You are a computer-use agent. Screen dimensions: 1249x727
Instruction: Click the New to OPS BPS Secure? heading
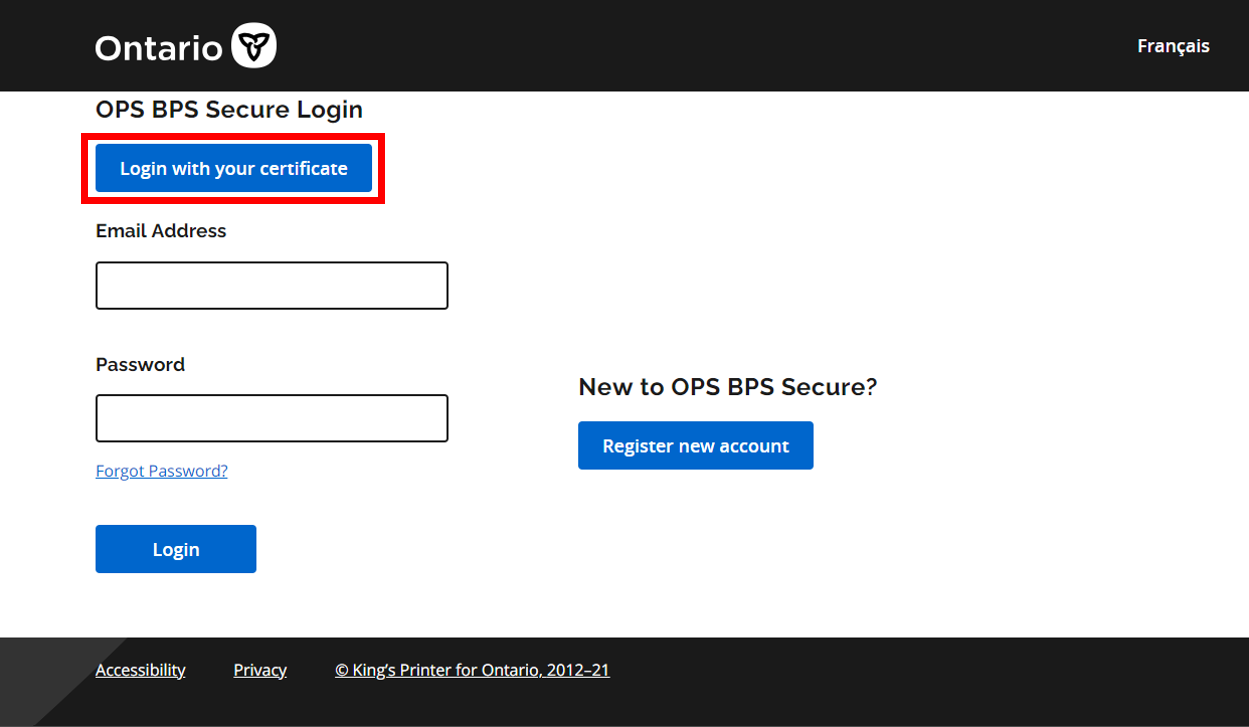point(727,387)
